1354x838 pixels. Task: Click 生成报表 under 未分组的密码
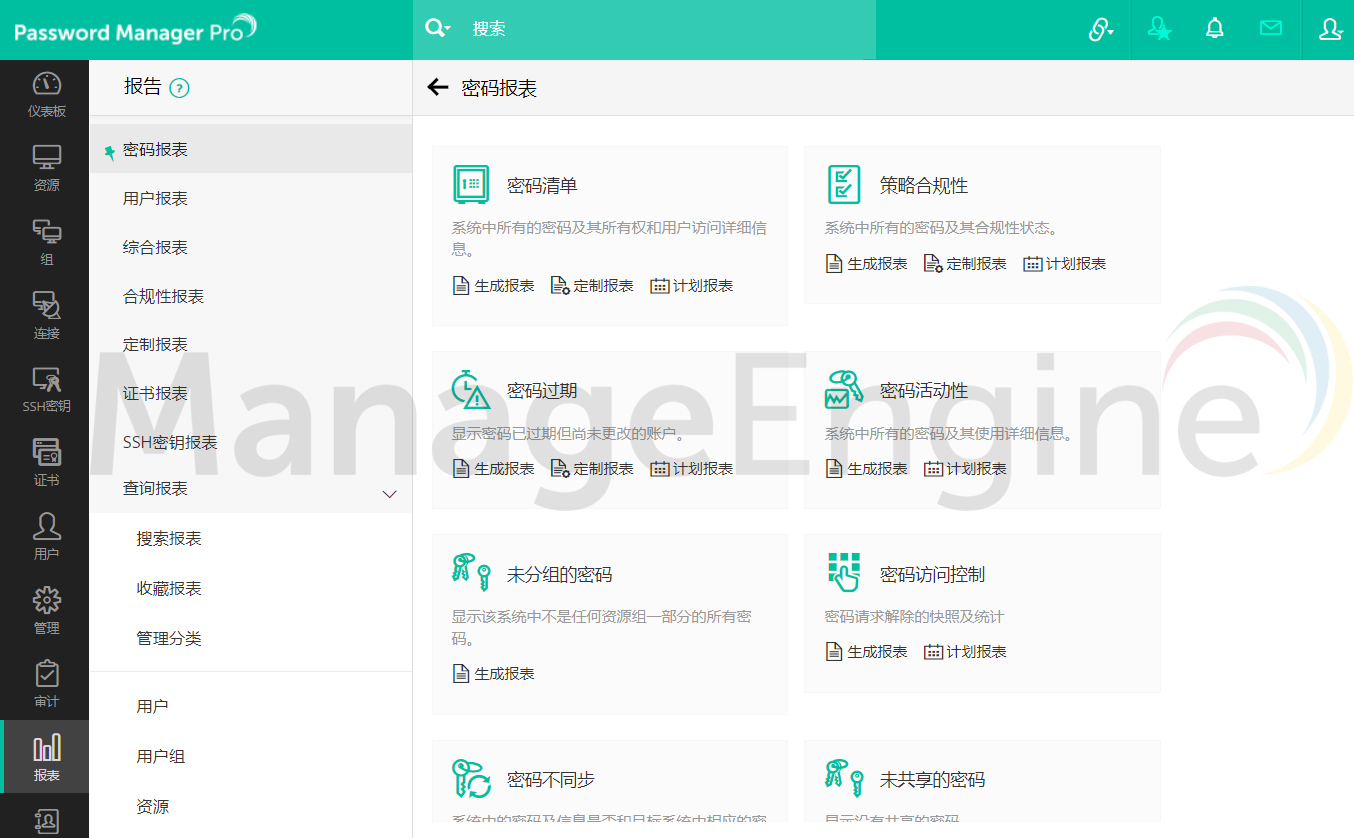[x=493, y=673]
